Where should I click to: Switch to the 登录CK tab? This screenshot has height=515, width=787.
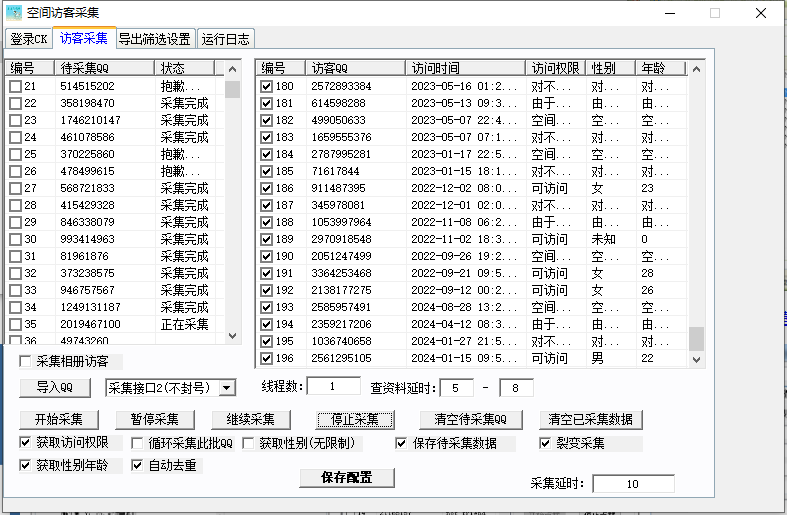[x=29, y=39]
